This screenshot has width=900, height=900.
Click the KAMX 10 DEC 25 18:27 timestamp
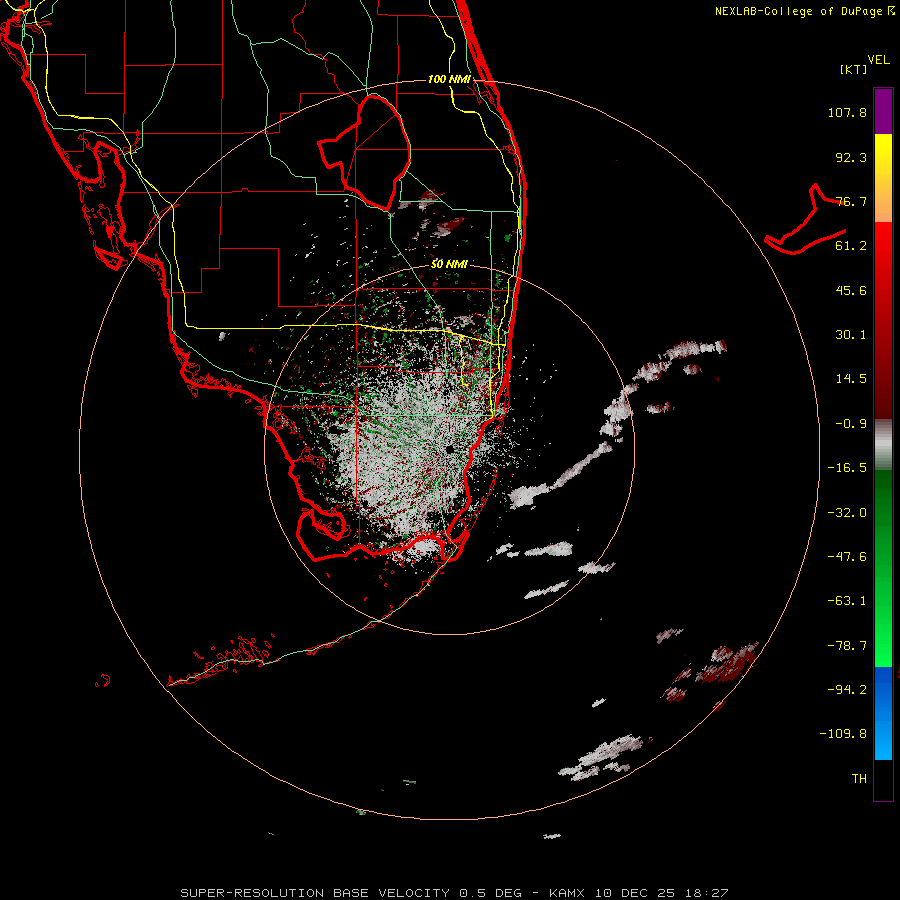tap(638, 893)
